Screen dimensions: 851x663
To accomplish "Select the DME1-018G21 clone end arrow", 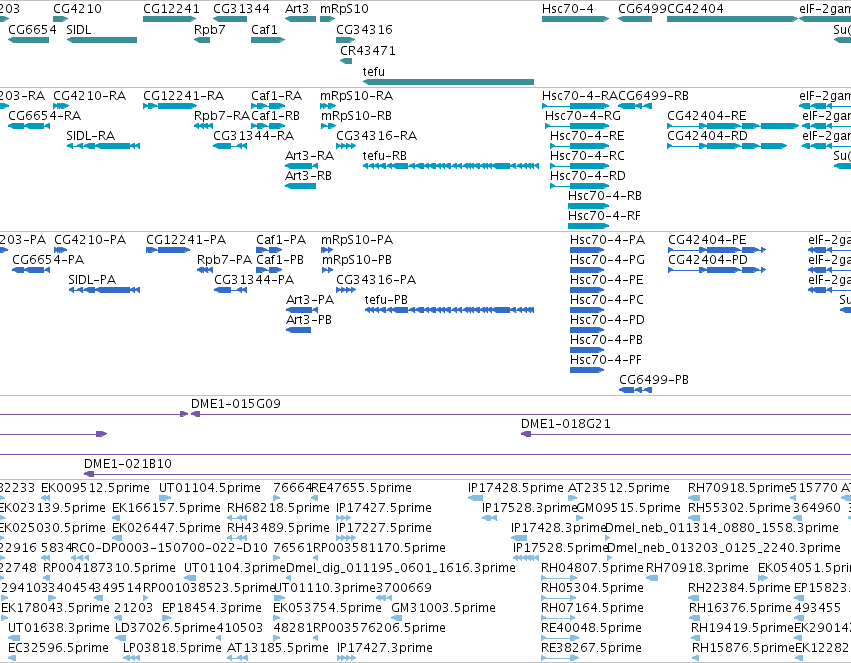I will [x=526, y=434].
